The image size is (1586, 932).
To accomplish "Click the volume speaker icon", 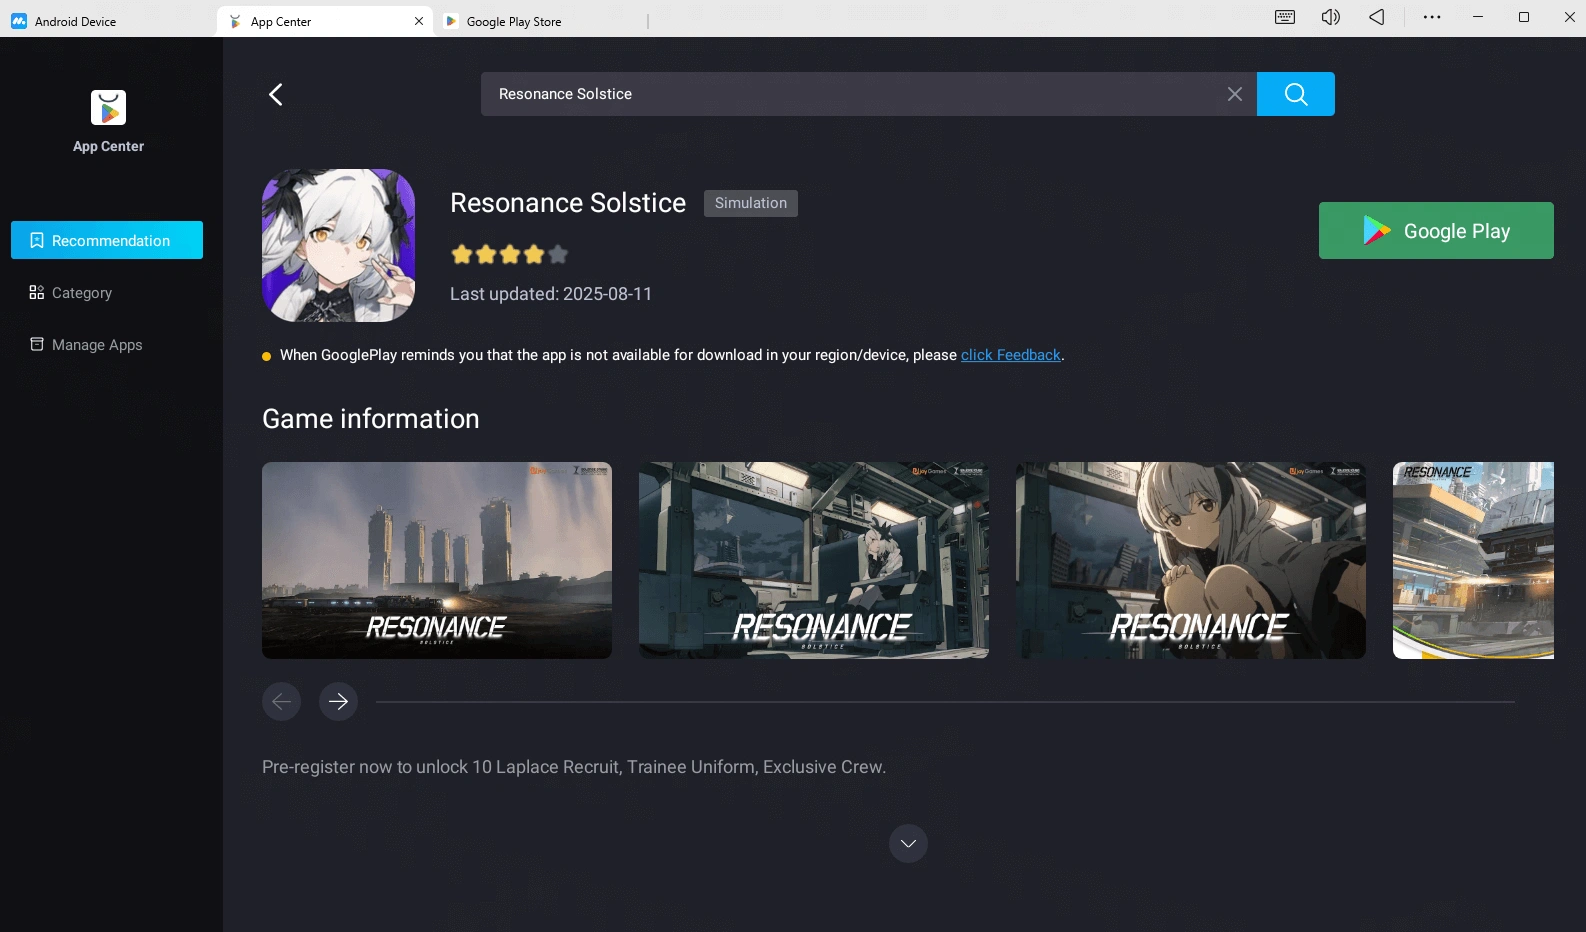I will (x=1331, y=17).
